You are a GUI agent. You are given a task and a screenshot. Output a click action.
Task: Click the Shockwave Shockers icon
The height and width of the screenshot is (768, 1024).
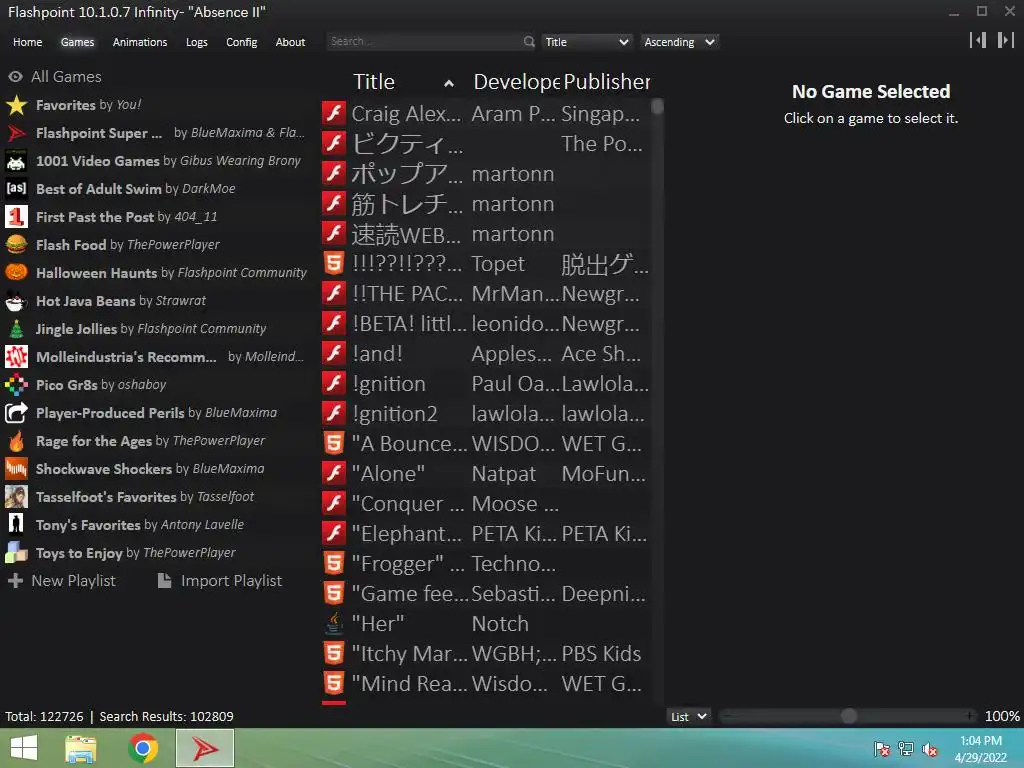16,469
